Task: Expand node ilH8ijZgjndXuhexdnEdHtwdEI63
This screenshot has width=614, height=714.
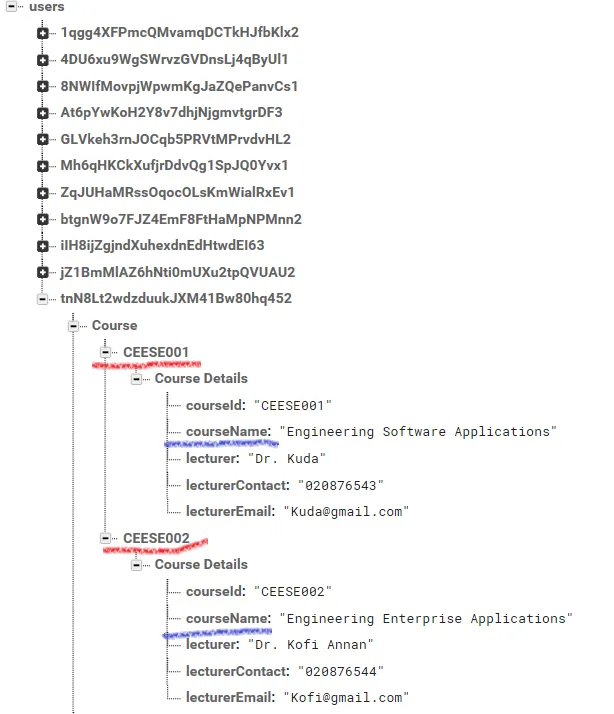Action: [43, 246]
